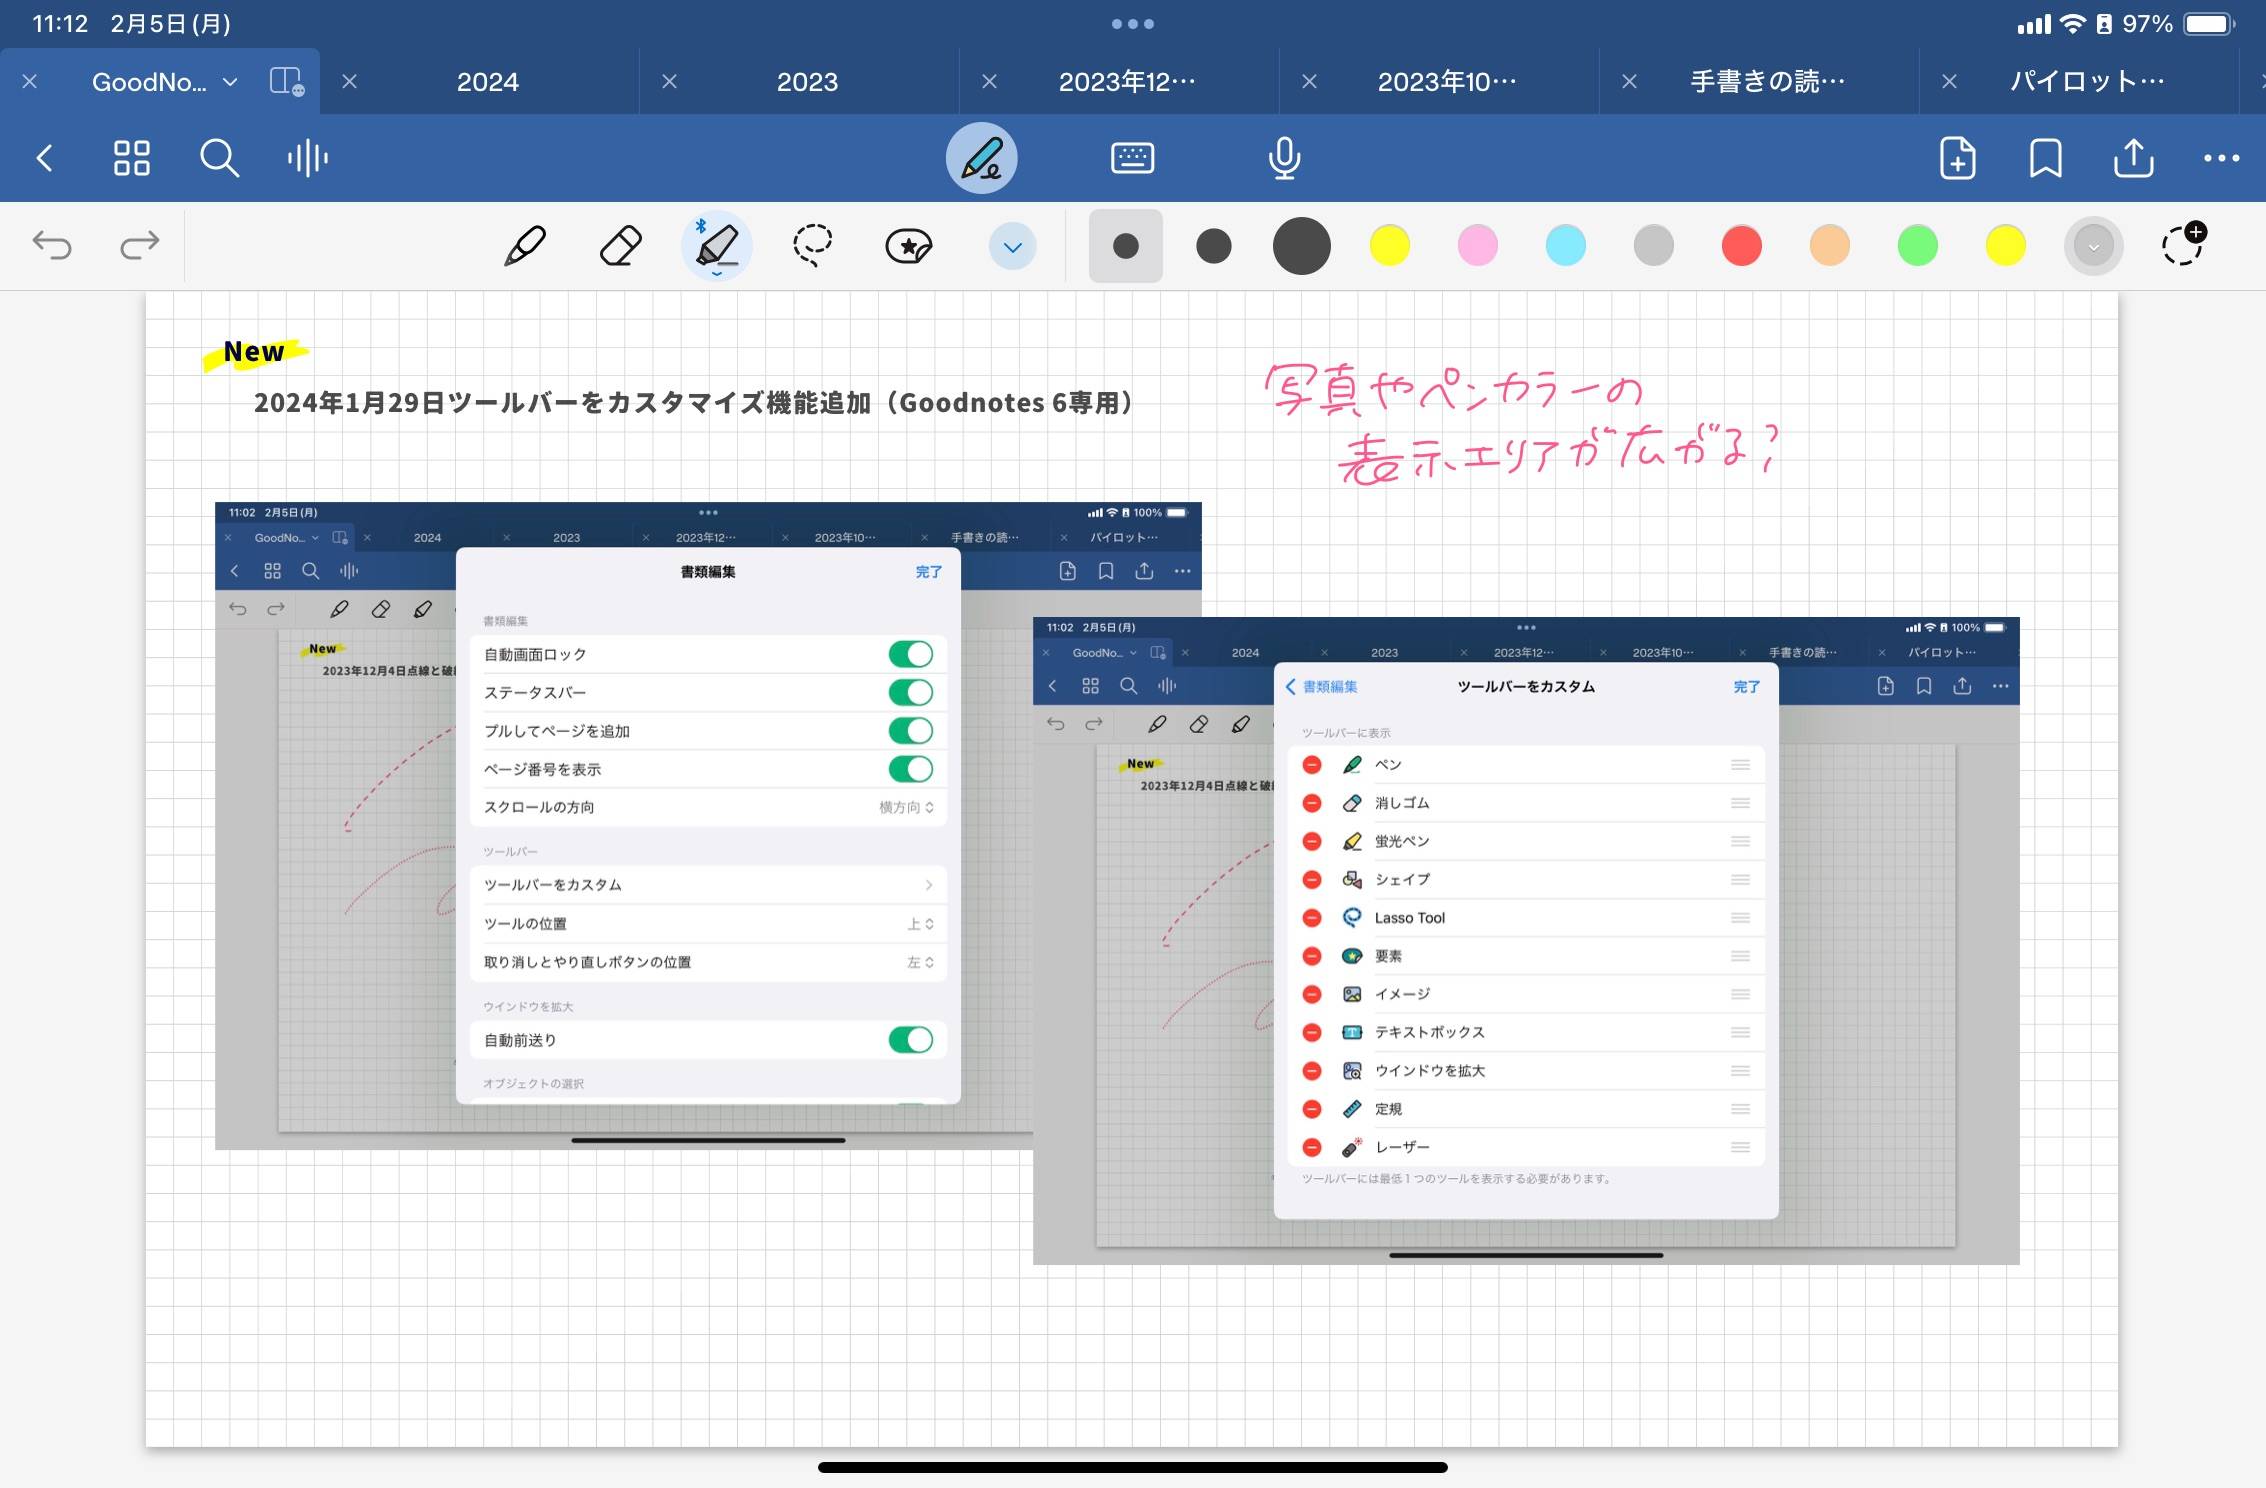Add a new page with plus icon
The height and width of the screenshot is (1488, 2266).
[x=1957, y=158]
